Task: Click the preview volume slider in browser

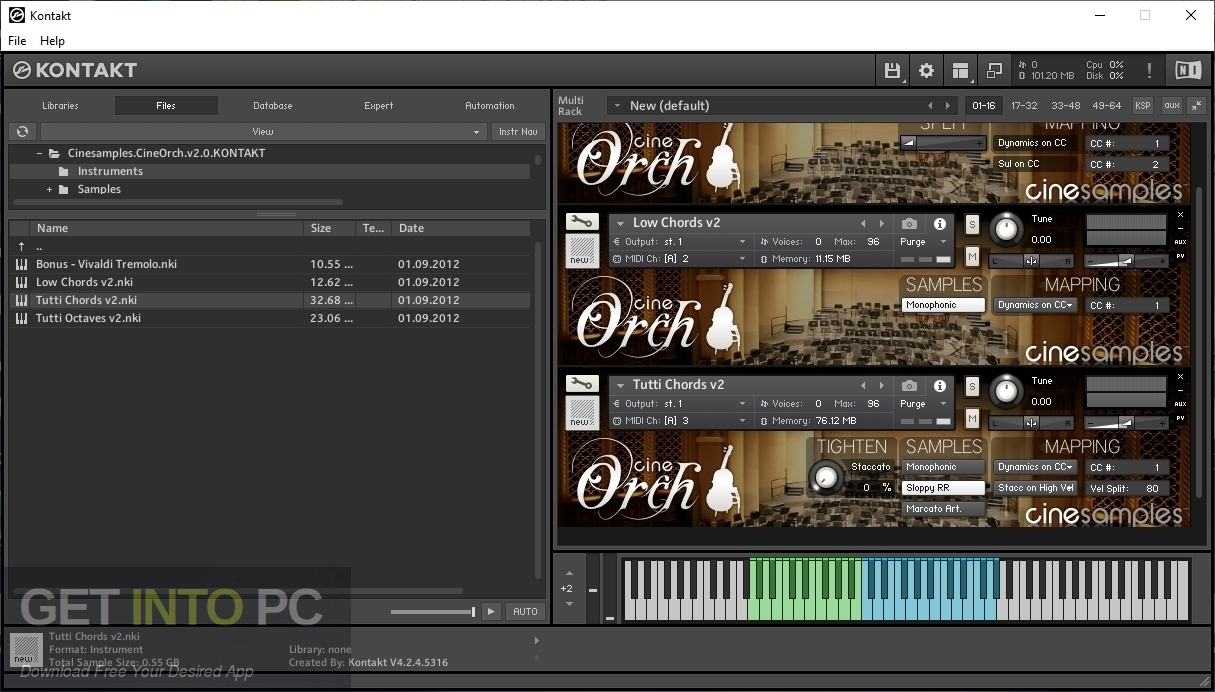Action: [x=432, y=611]
